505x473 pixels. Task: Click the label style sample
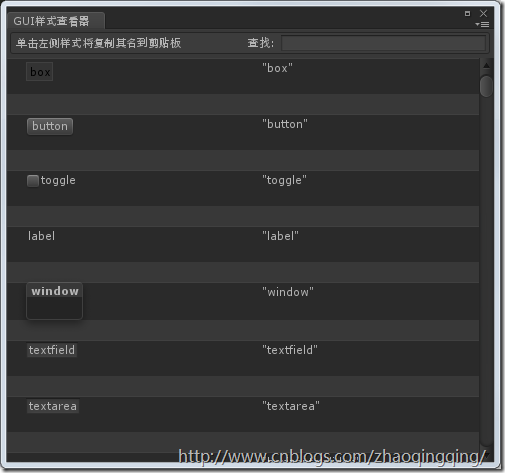[x=41, y=236]
